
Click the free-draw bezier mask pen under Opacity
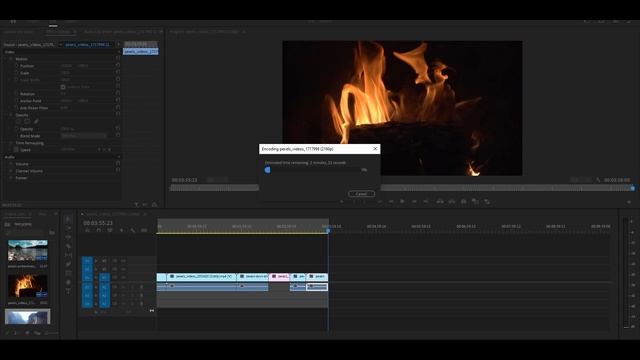pyautogui.click(x=36, y=122)
